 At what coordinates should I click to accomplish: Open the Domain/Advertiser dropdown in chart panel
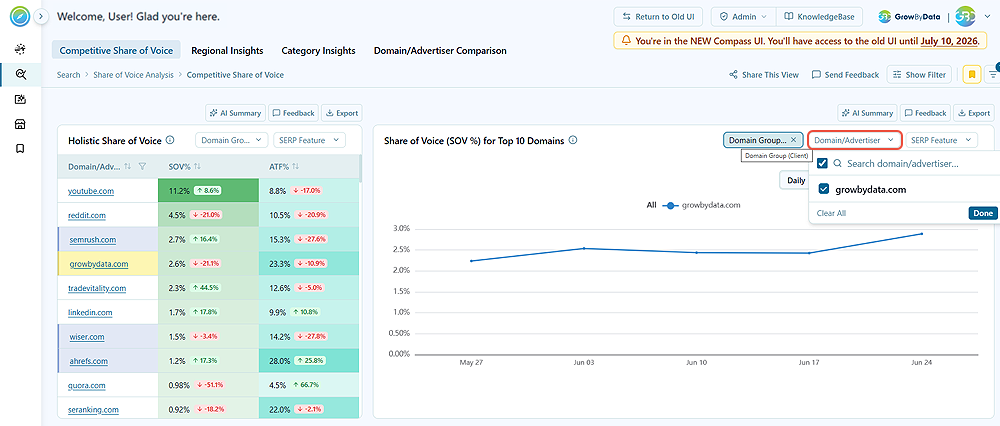click(x=855, y=140)
